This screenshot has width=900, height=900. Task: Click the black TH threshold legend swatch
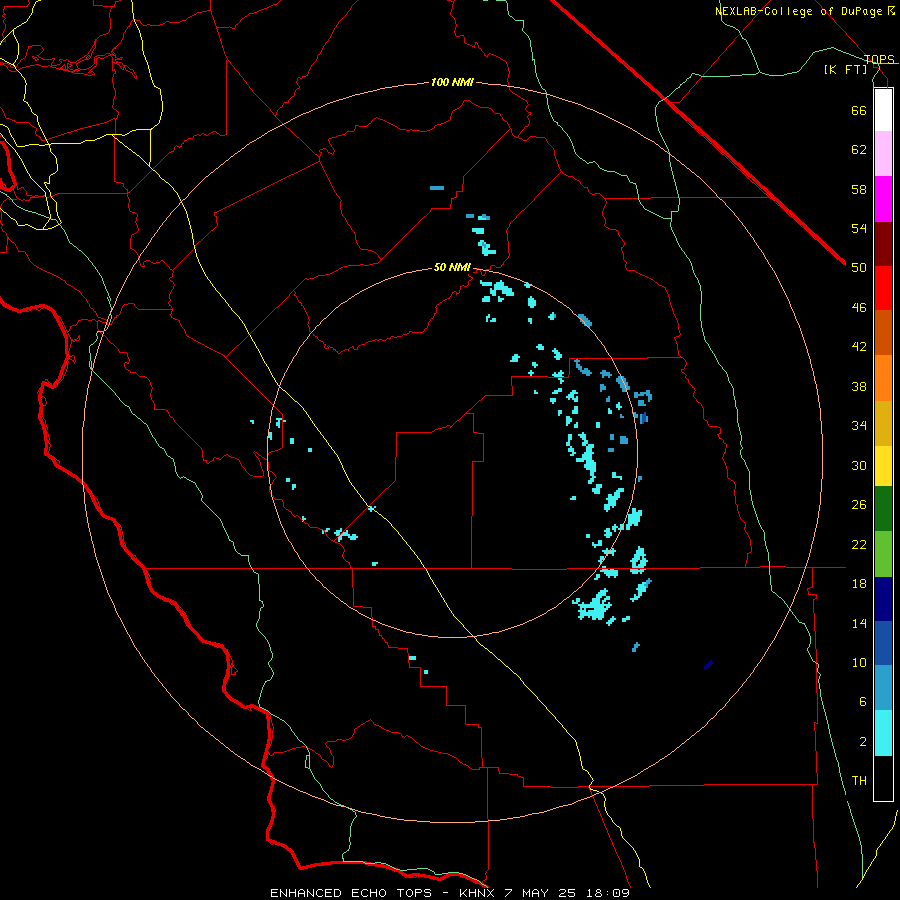[x=883, y=778]
